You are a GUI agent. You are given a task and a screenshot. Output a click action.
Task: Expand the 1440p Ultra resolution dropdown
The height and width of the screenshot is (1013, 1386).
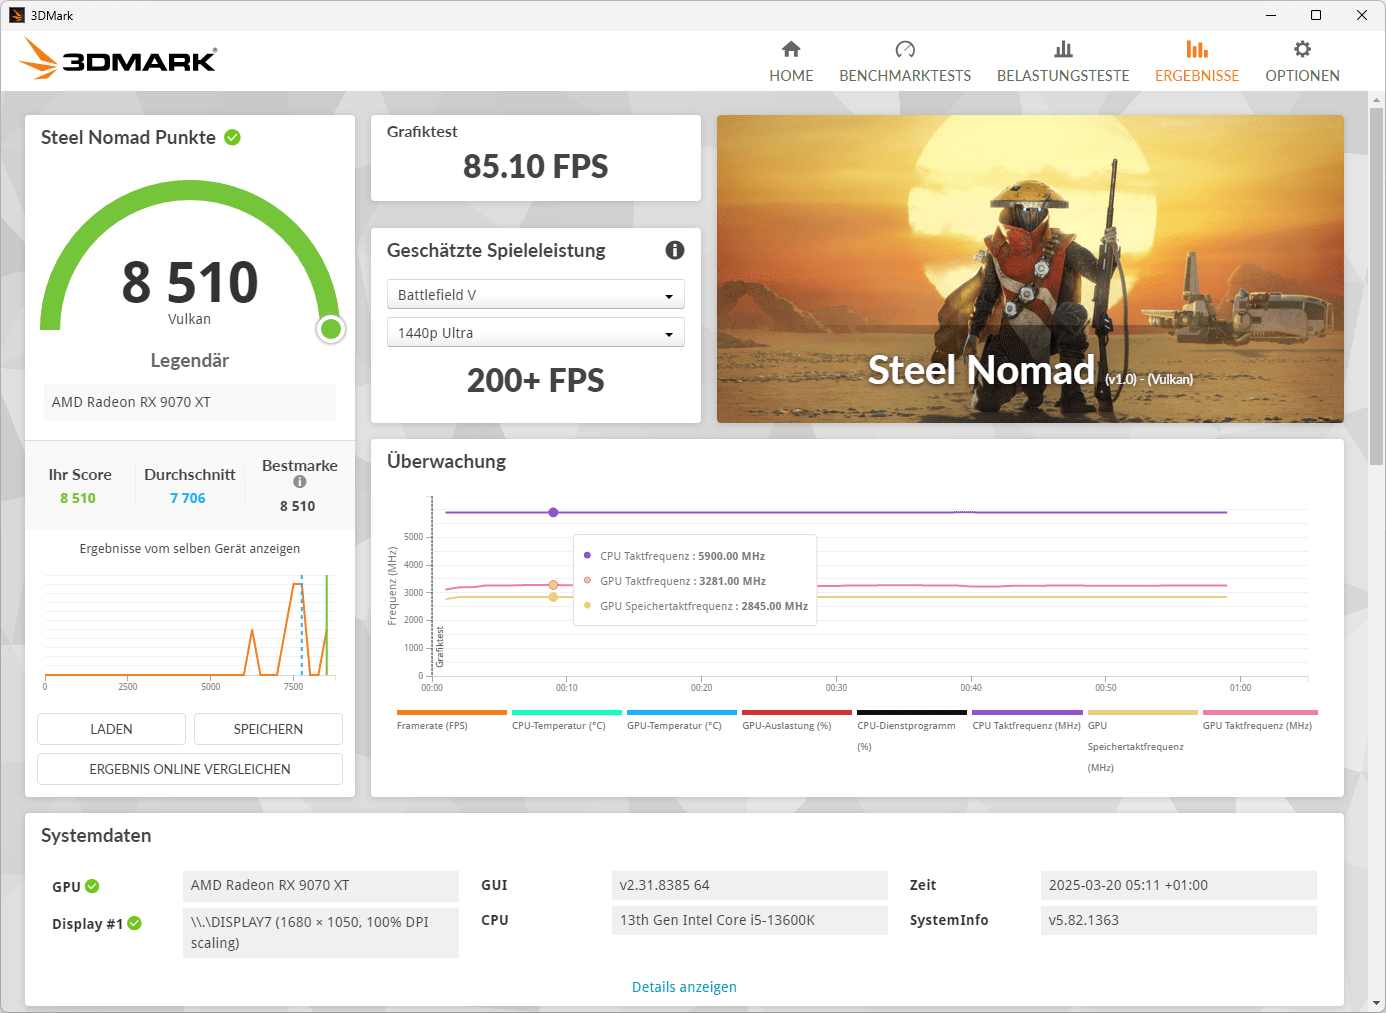535,332
